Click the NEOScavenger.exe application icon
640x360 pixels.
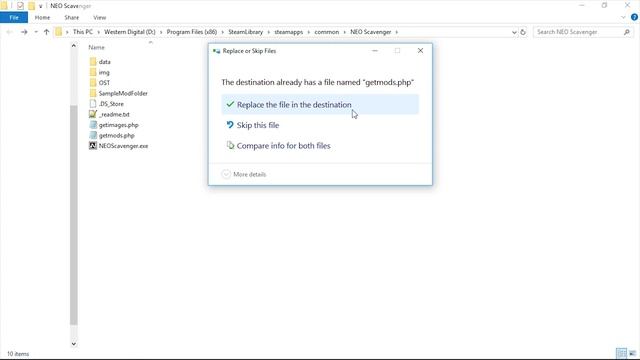pos(93,146)
